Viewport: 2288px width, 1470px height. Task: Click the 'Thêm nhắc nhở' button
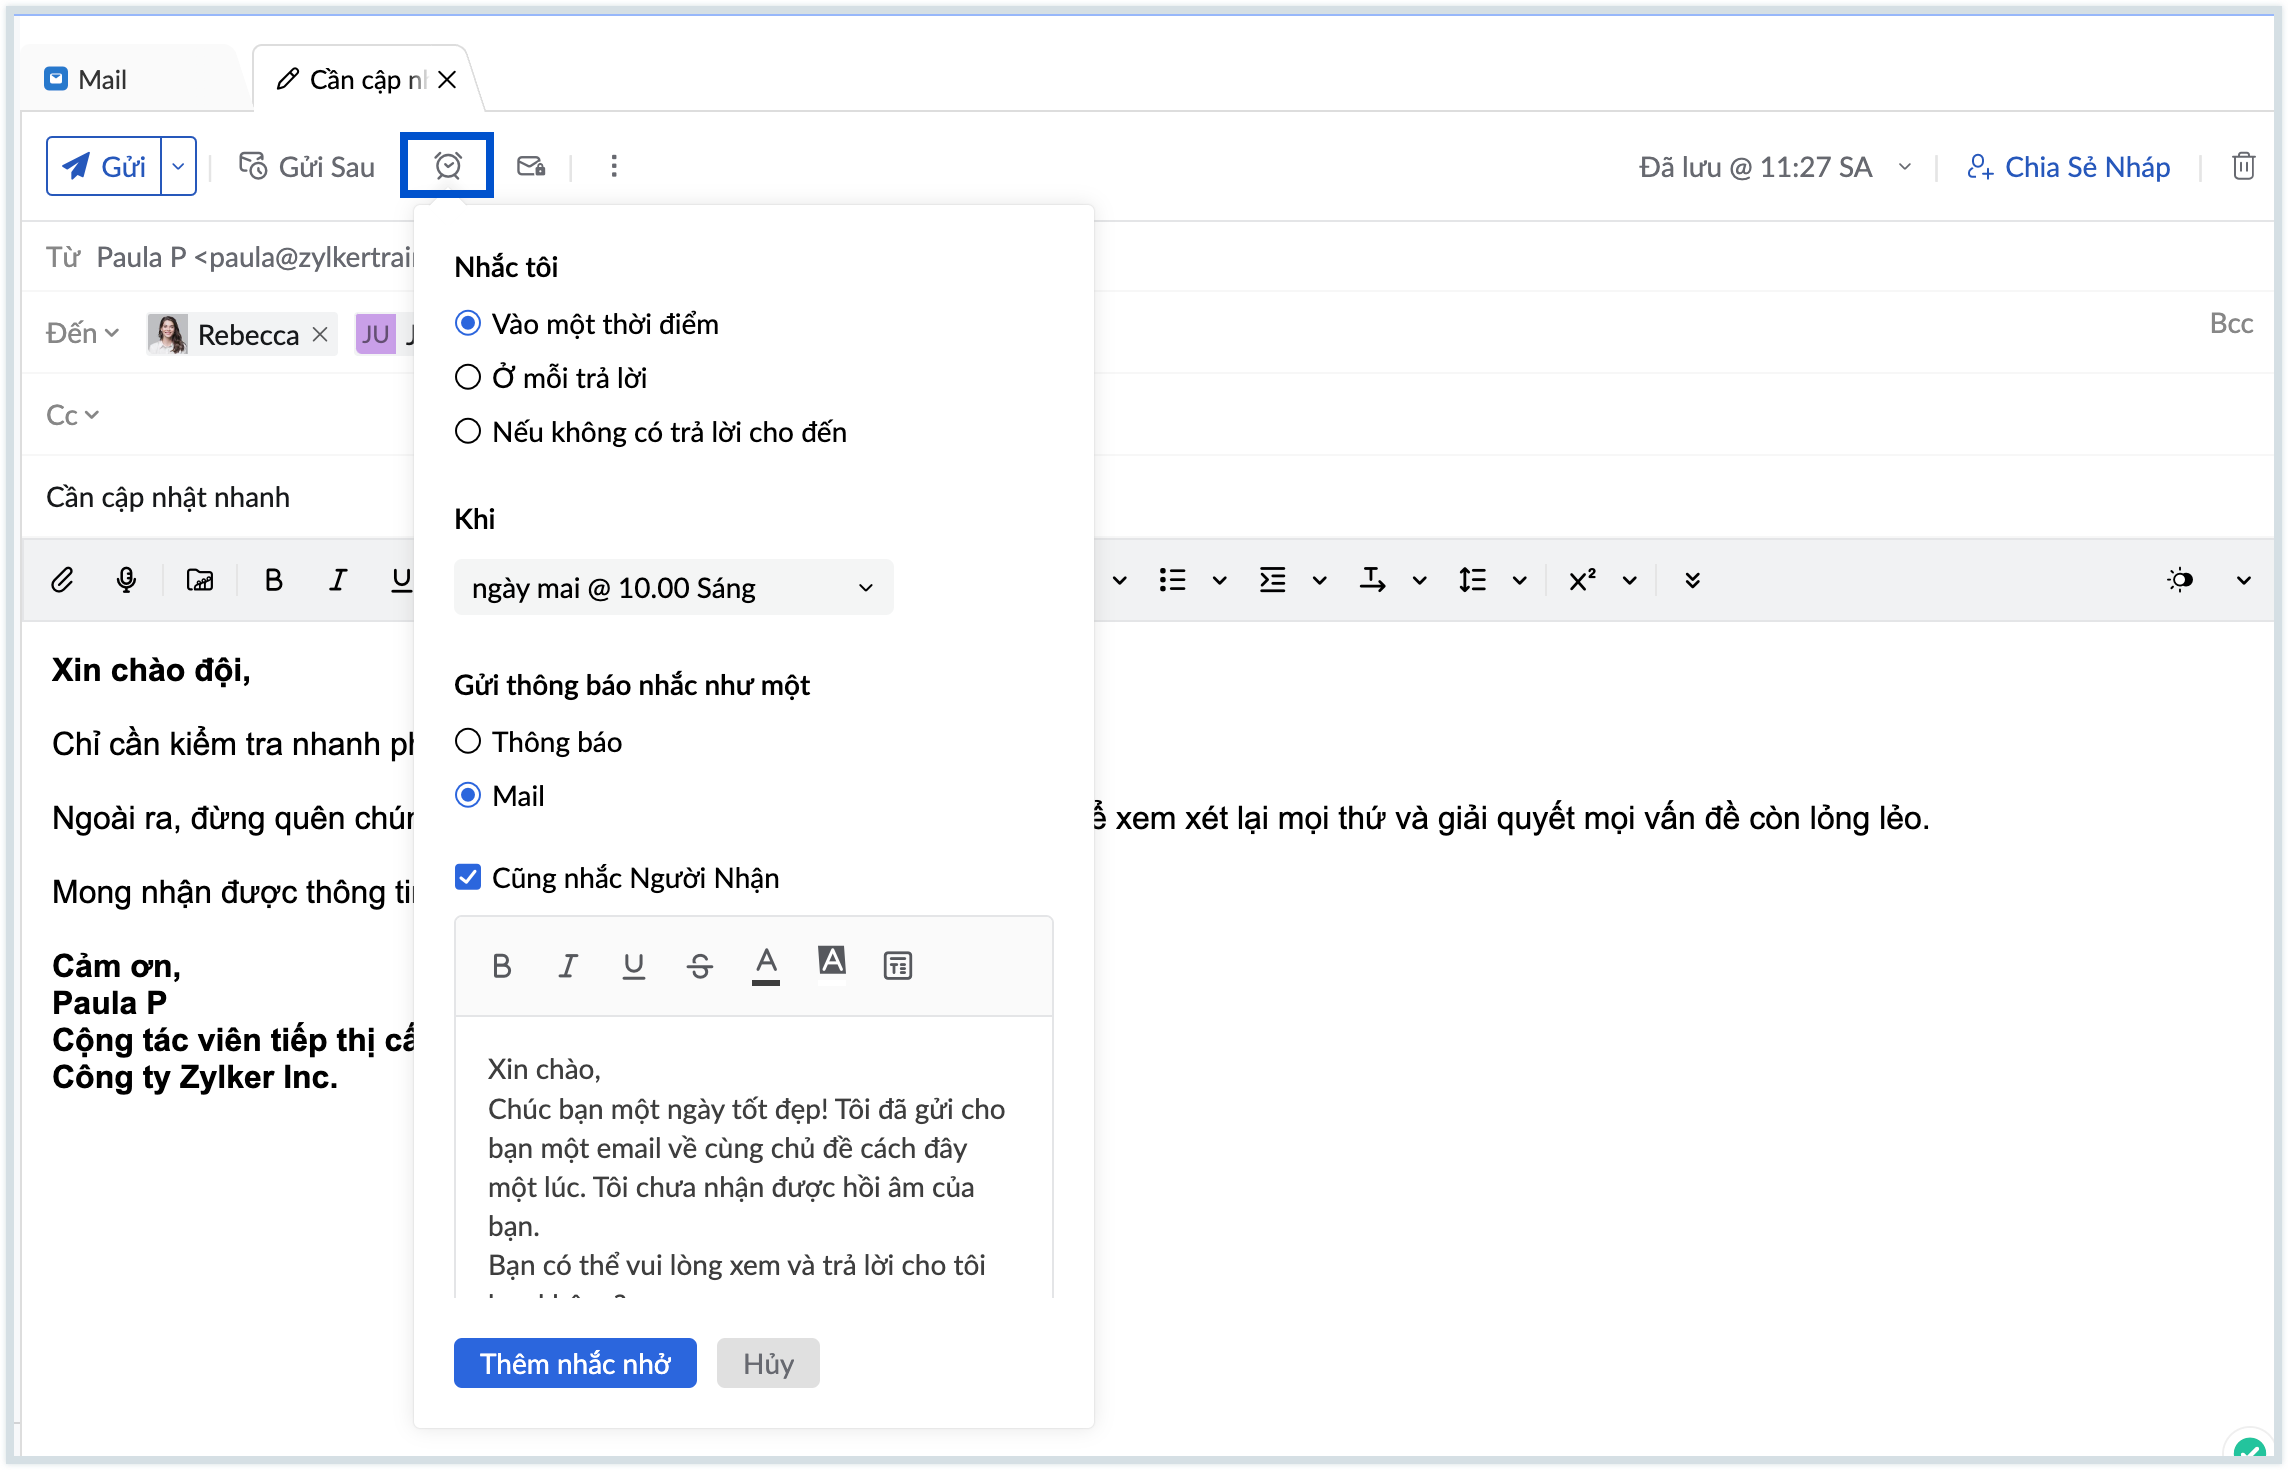[575, 1364]
